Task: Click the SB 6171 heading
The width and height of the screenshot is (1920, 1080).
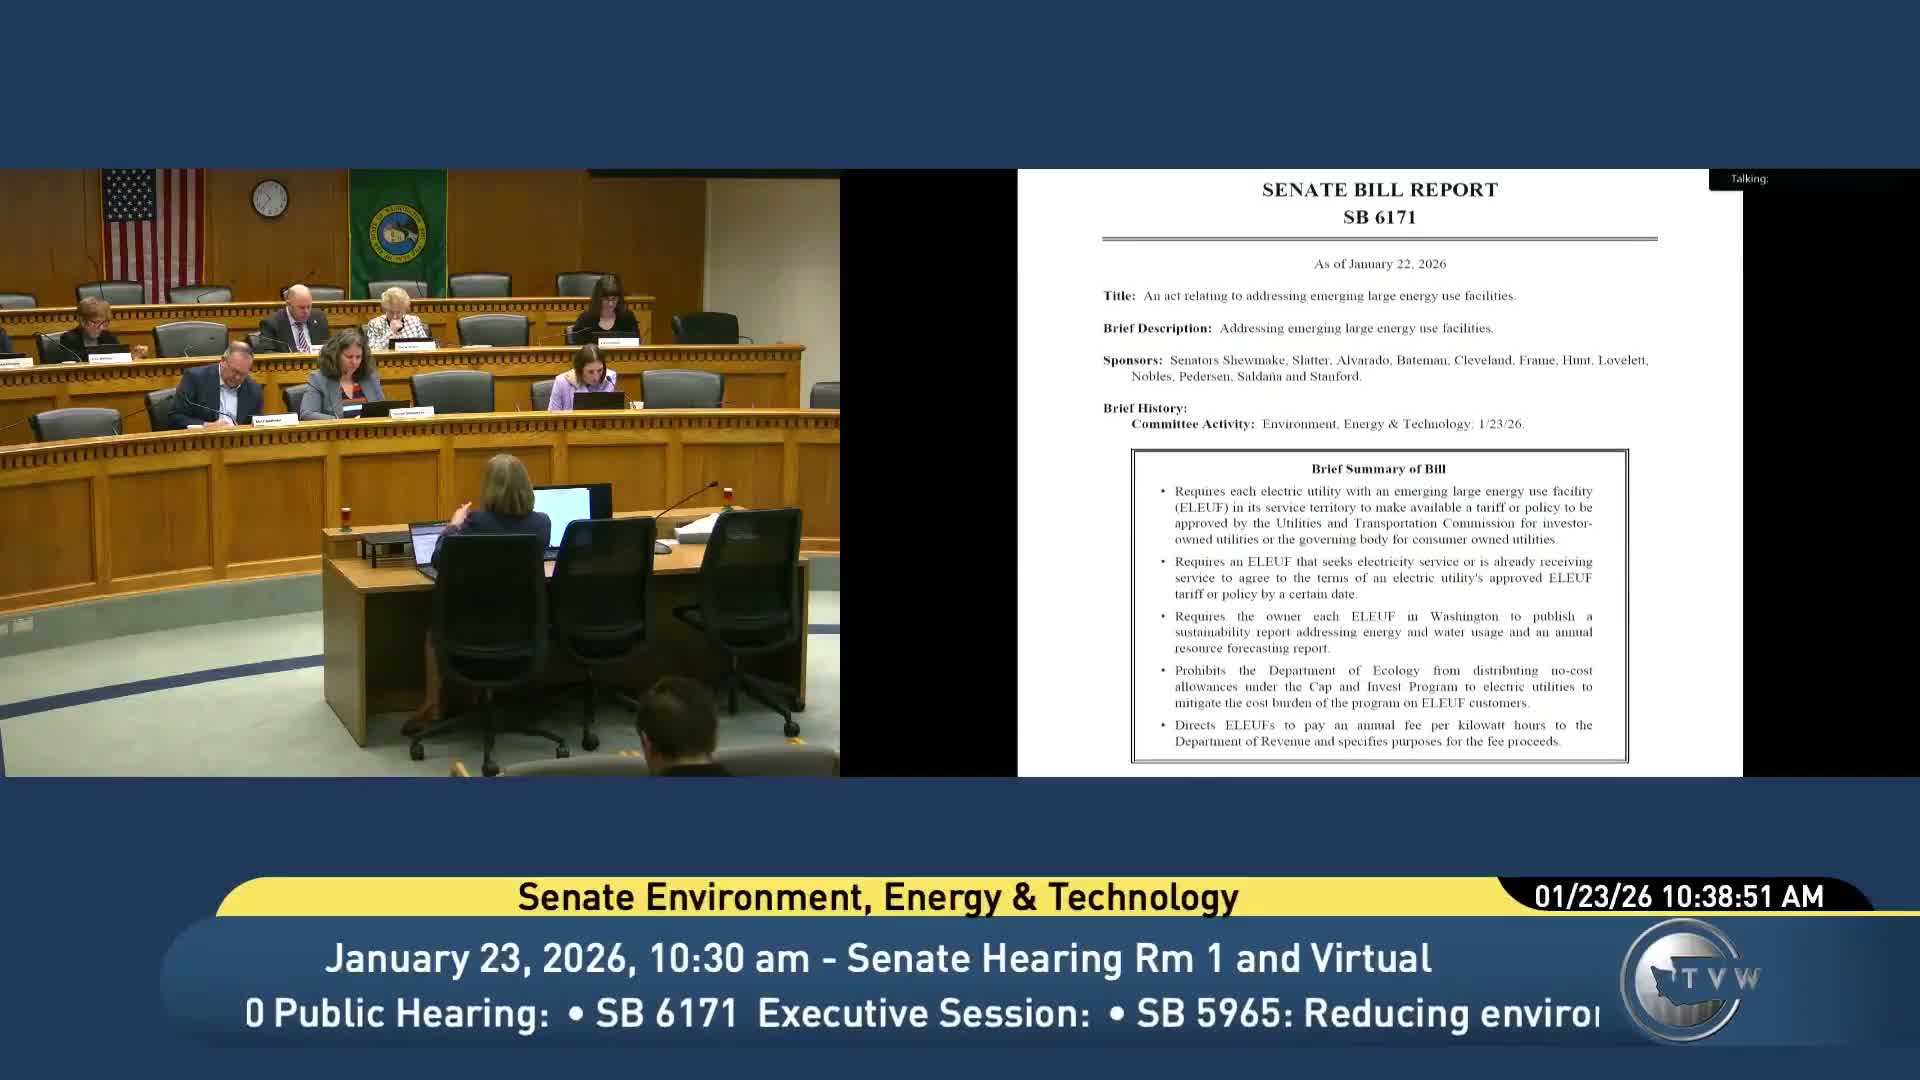Action: (x=1380, y=216)
